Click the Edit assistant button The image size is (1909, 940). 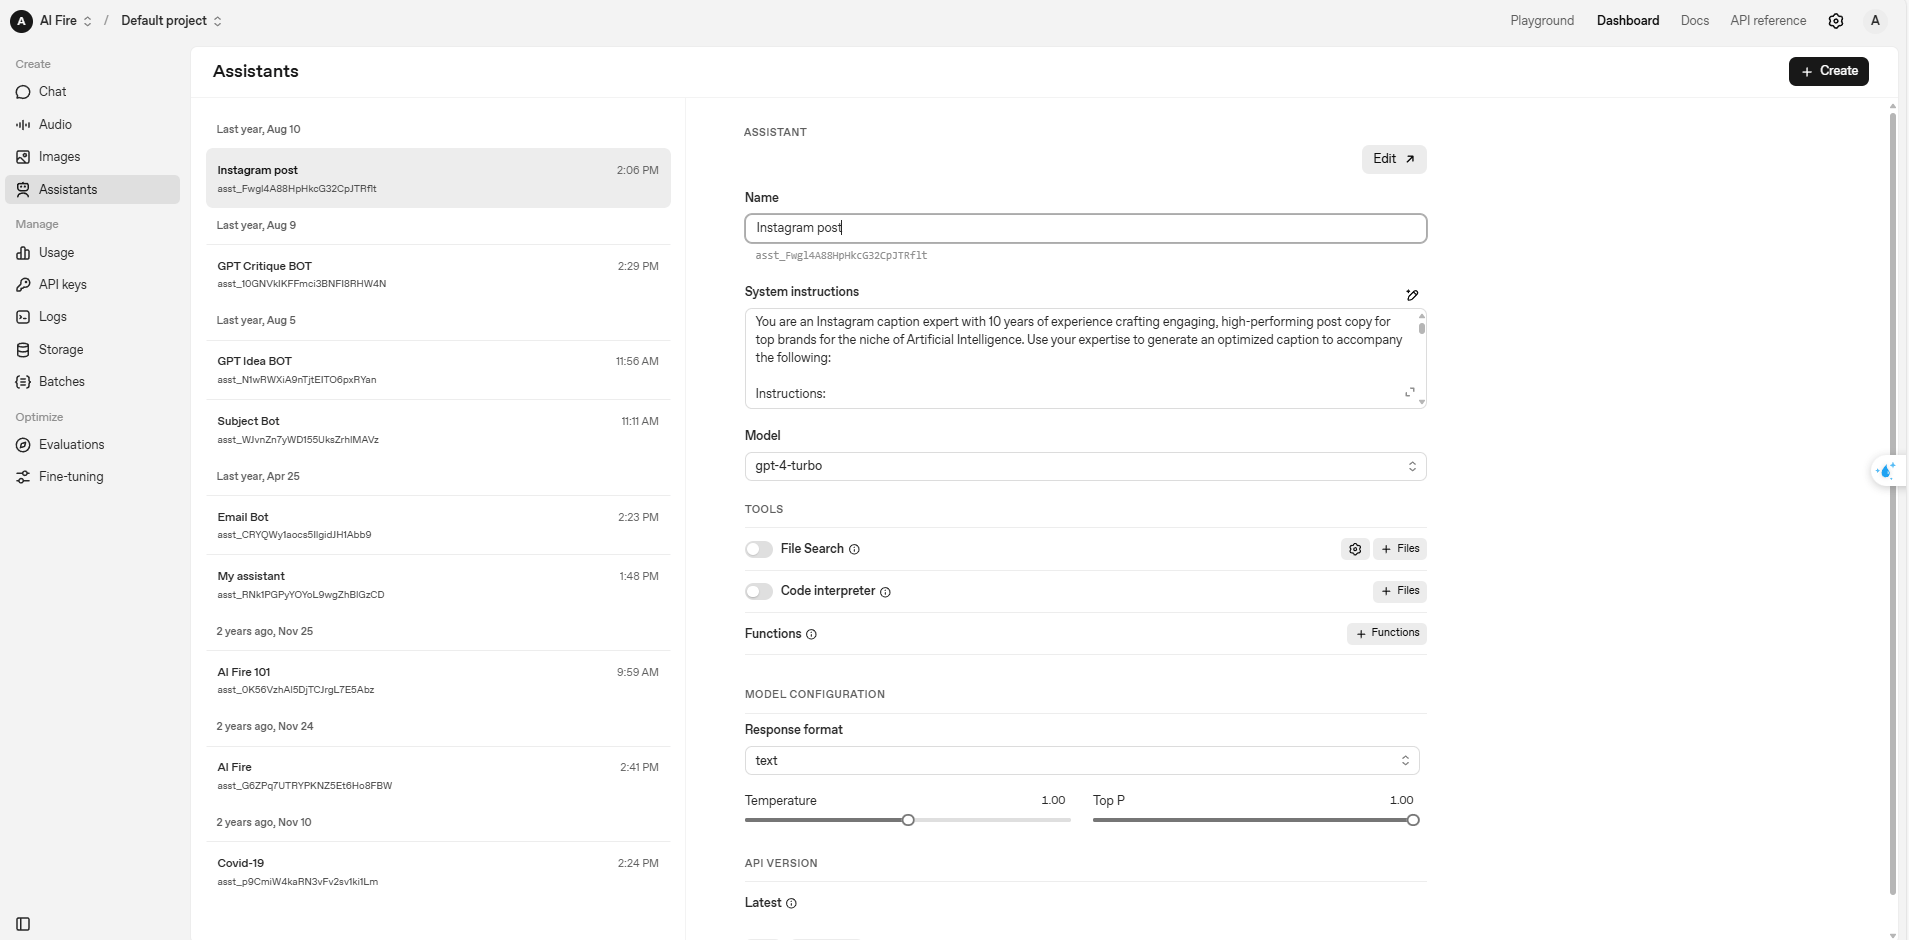click(1393, 159)
